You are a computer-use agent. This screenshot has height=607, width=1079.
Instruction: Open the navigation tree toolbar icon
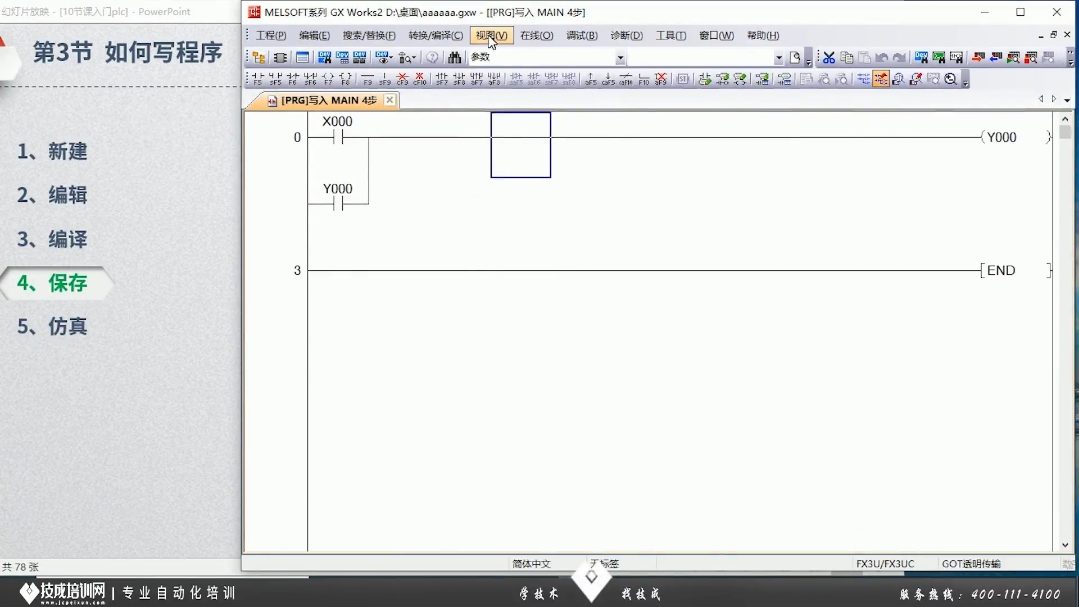[x=259, y=58]
